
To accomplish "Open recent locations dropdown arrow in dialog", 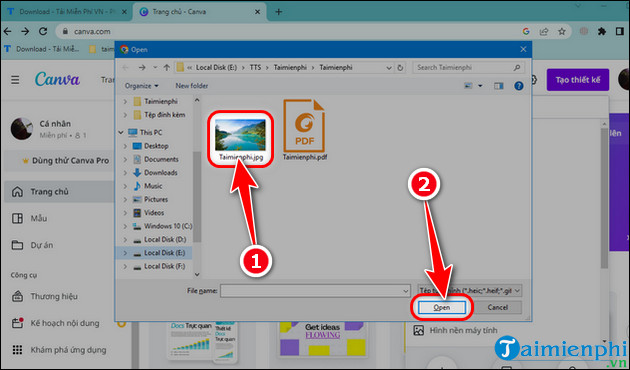I will coord(155,67).
